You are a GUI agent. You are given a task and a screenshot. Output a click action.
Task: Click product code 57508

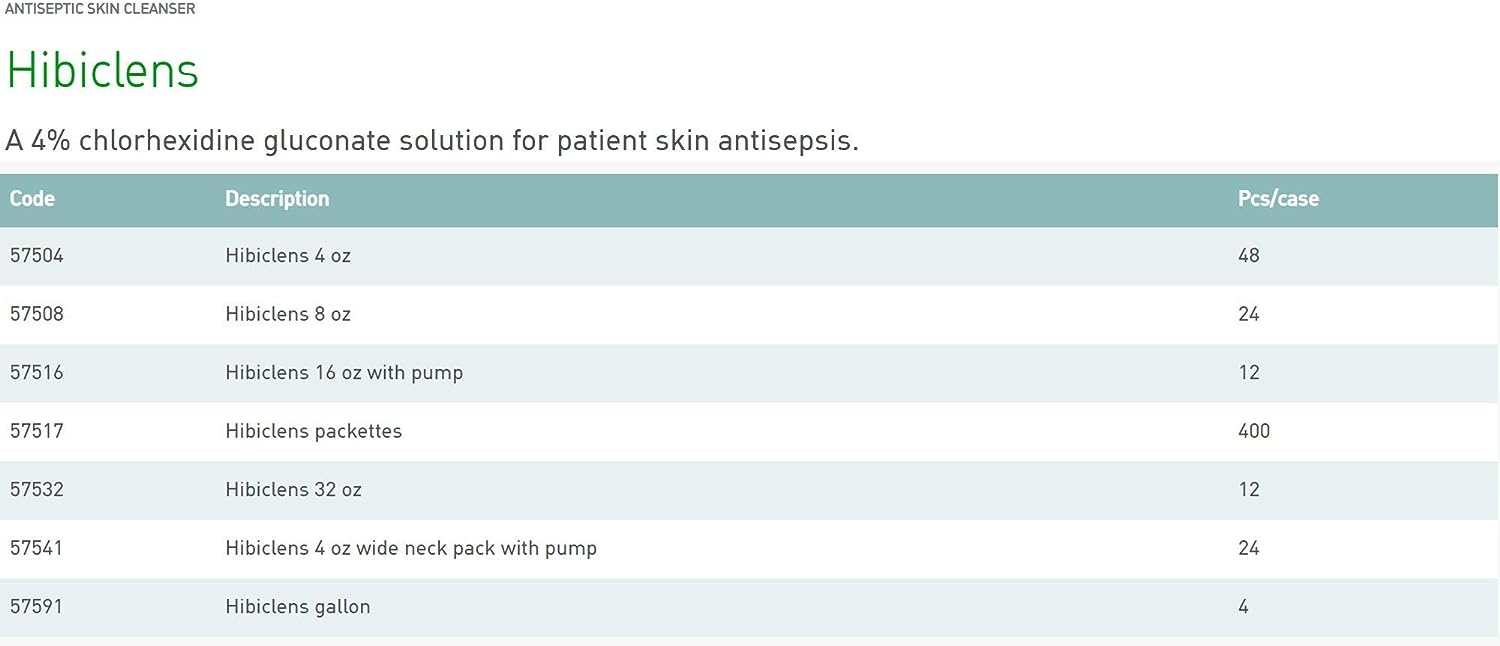pos(37,314)
